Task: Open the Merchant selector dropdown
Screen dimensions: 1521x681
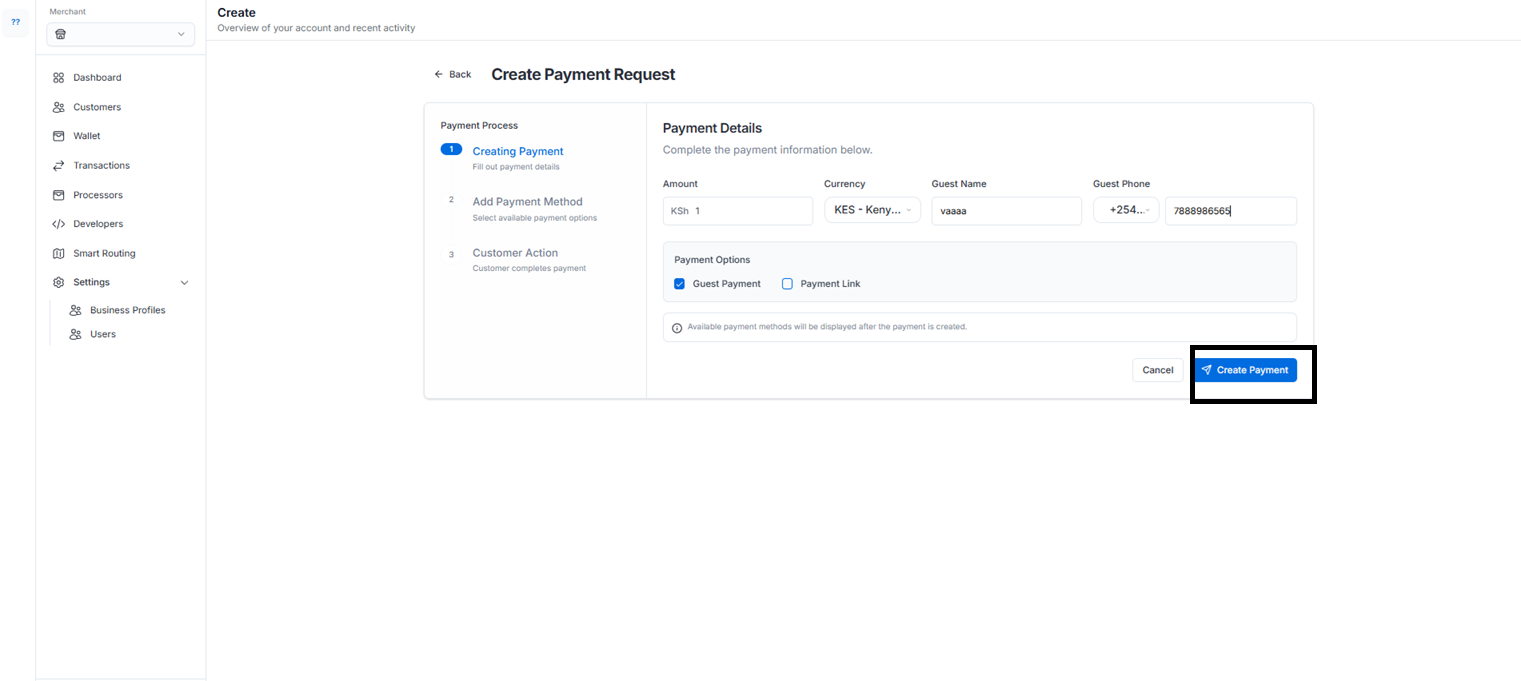Action: [120, 34]
